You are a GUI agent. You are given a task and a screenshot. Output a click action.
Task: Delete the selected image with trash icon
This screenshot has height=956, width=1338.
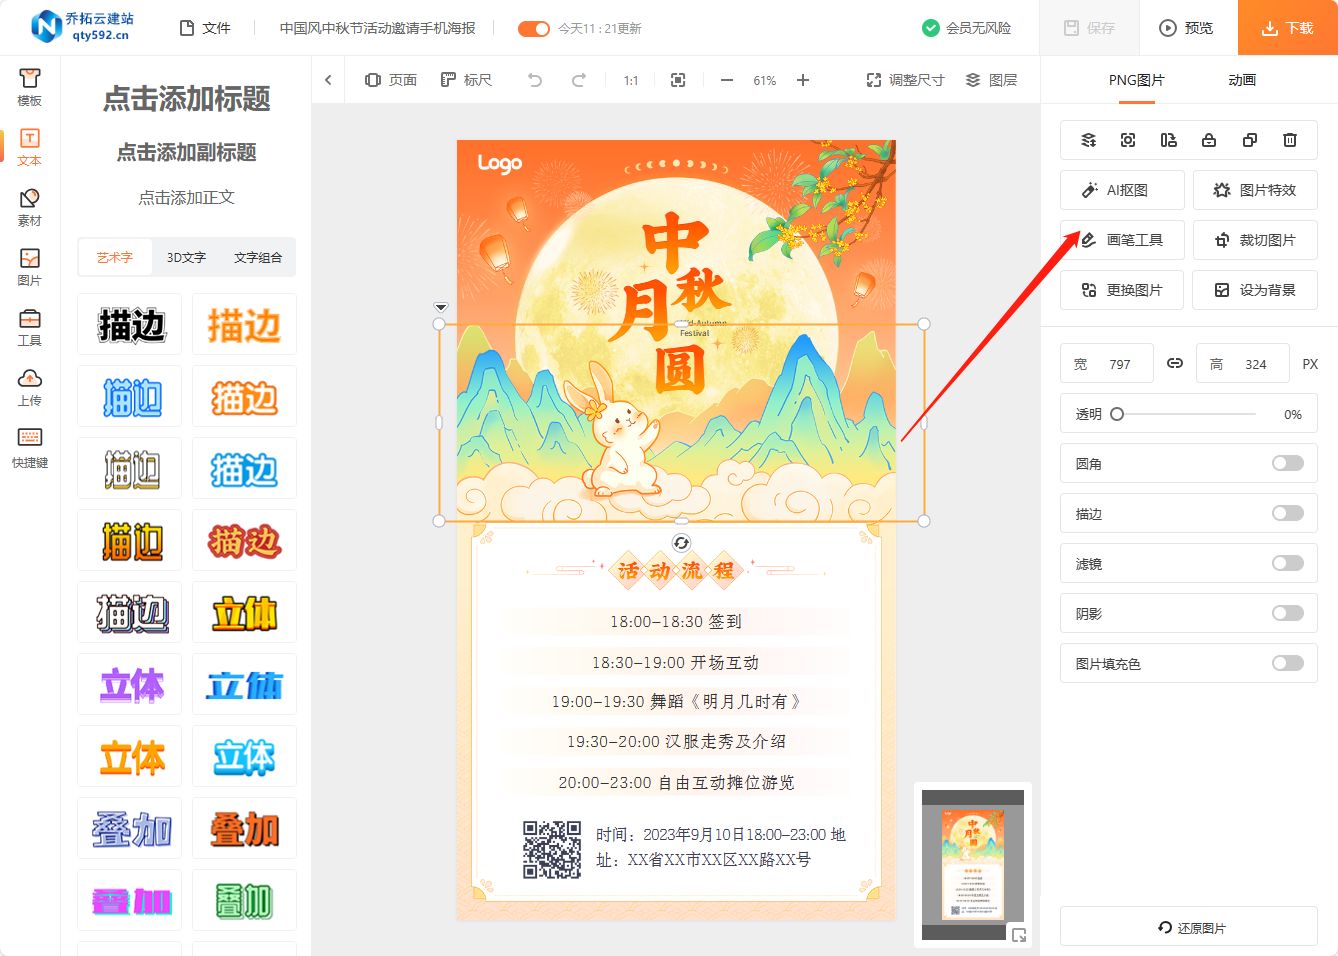pos(1290,140)
